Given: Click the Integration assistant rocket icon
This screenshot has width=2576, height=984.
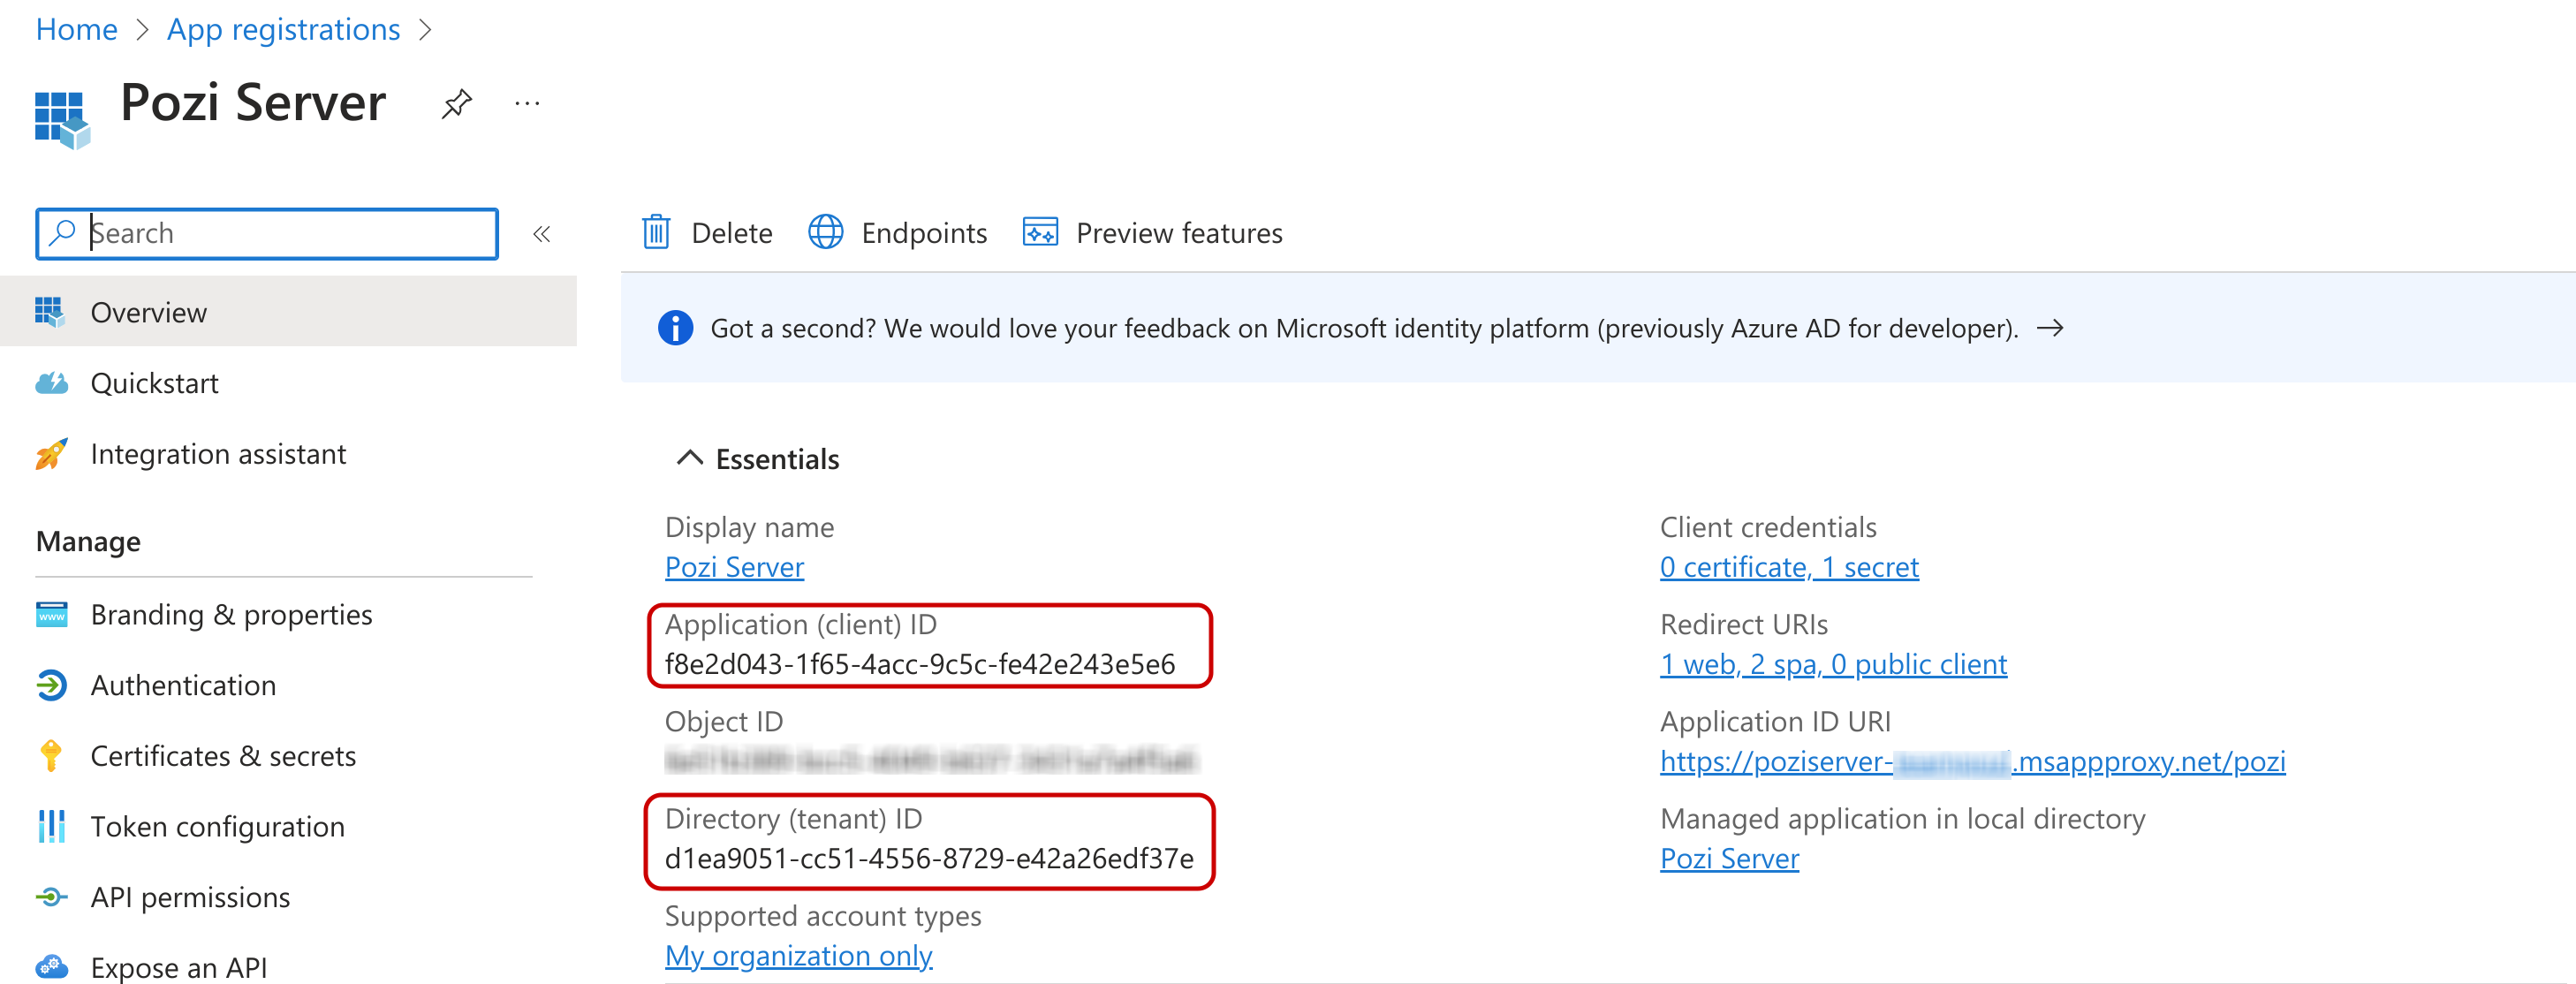Looking at the screenshot, I should pyautogui.click(x=51, y=454).
